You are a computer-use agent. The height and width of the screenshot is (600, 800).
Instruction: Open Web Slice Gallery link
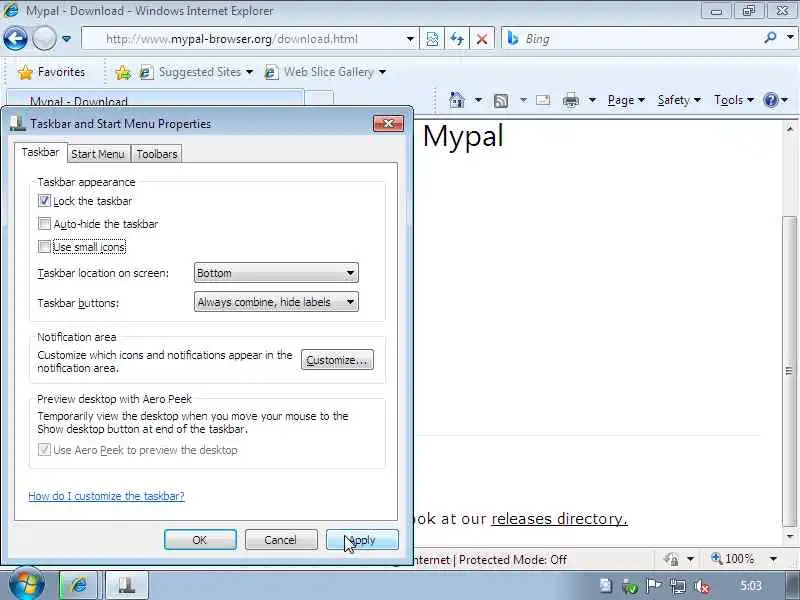[x=326, y=72]
